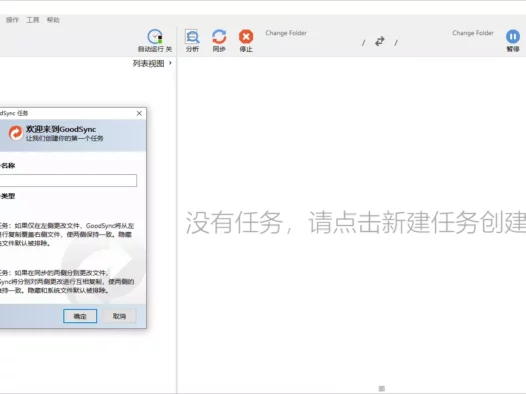526x394 pixels.
Task: Click the sync direction arrows icon
Action: [x=379, y=41]
